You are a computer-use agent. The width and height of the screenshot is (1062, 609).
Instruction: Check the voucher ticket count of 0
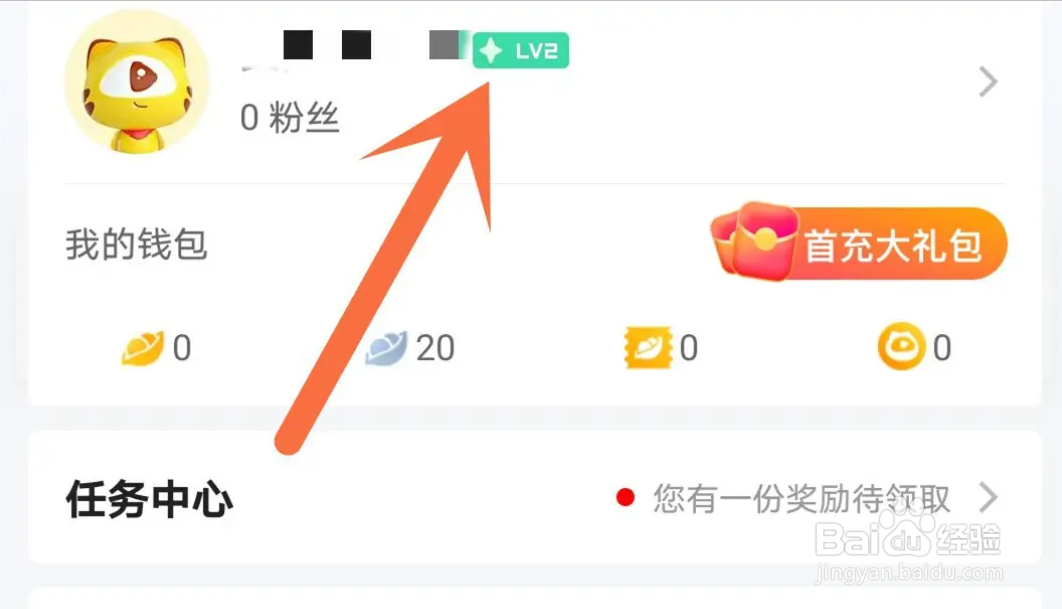pos(688,348)
